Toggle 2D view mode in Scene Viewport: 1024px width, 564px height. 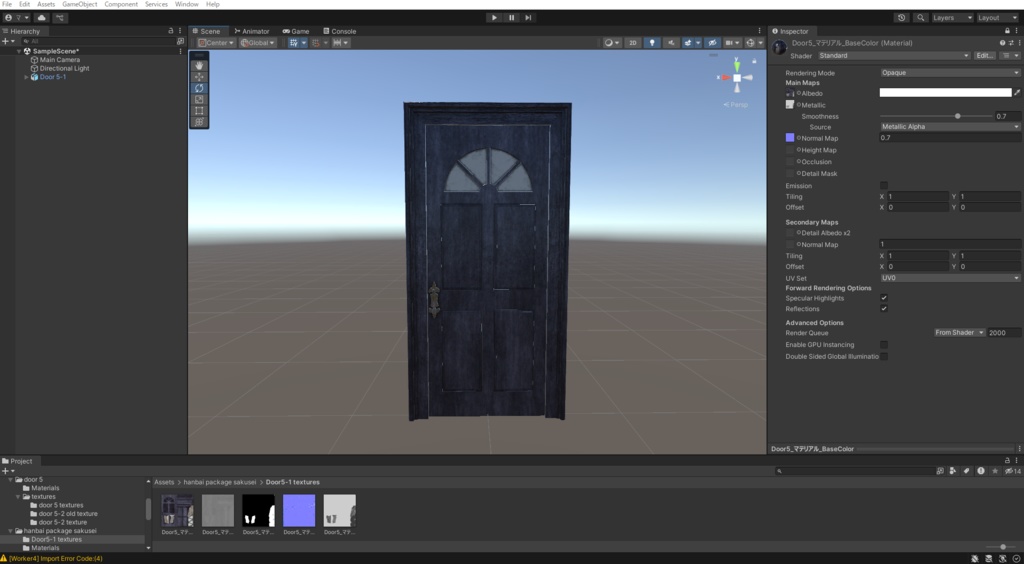point(632,42)
